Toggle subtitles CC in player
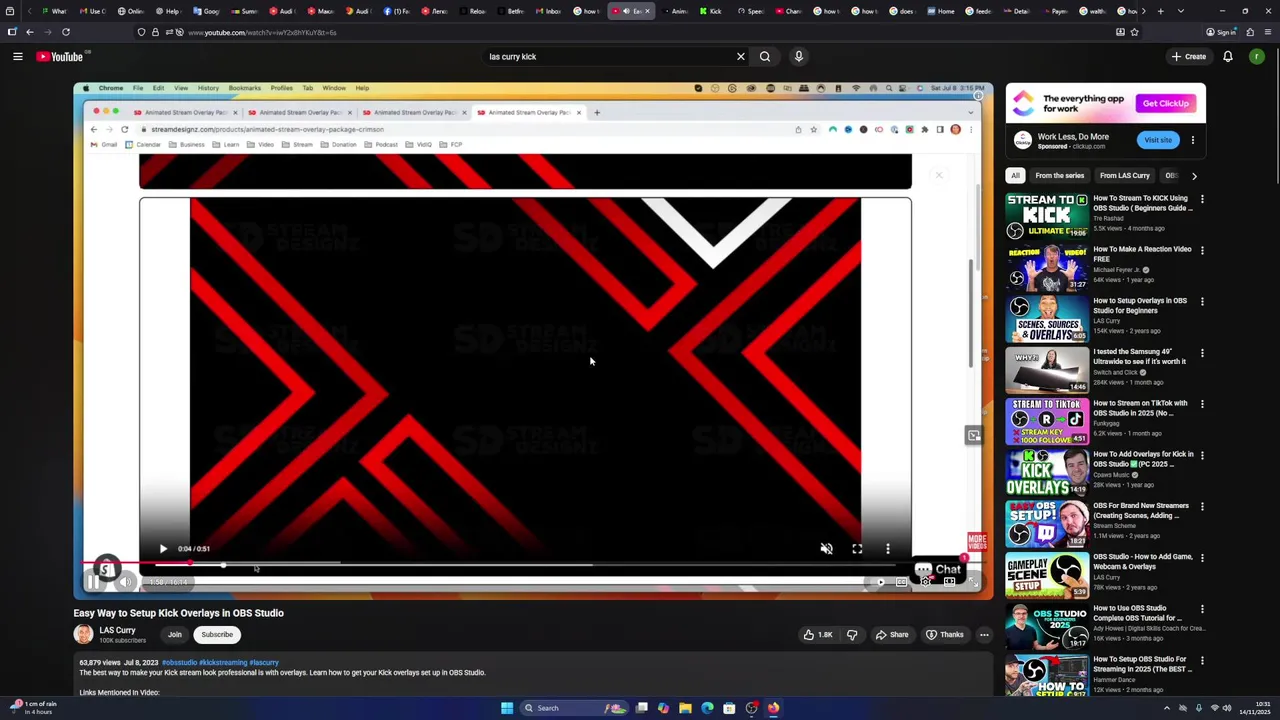Viewport: 1280px width, 720px height. point(902,582)
